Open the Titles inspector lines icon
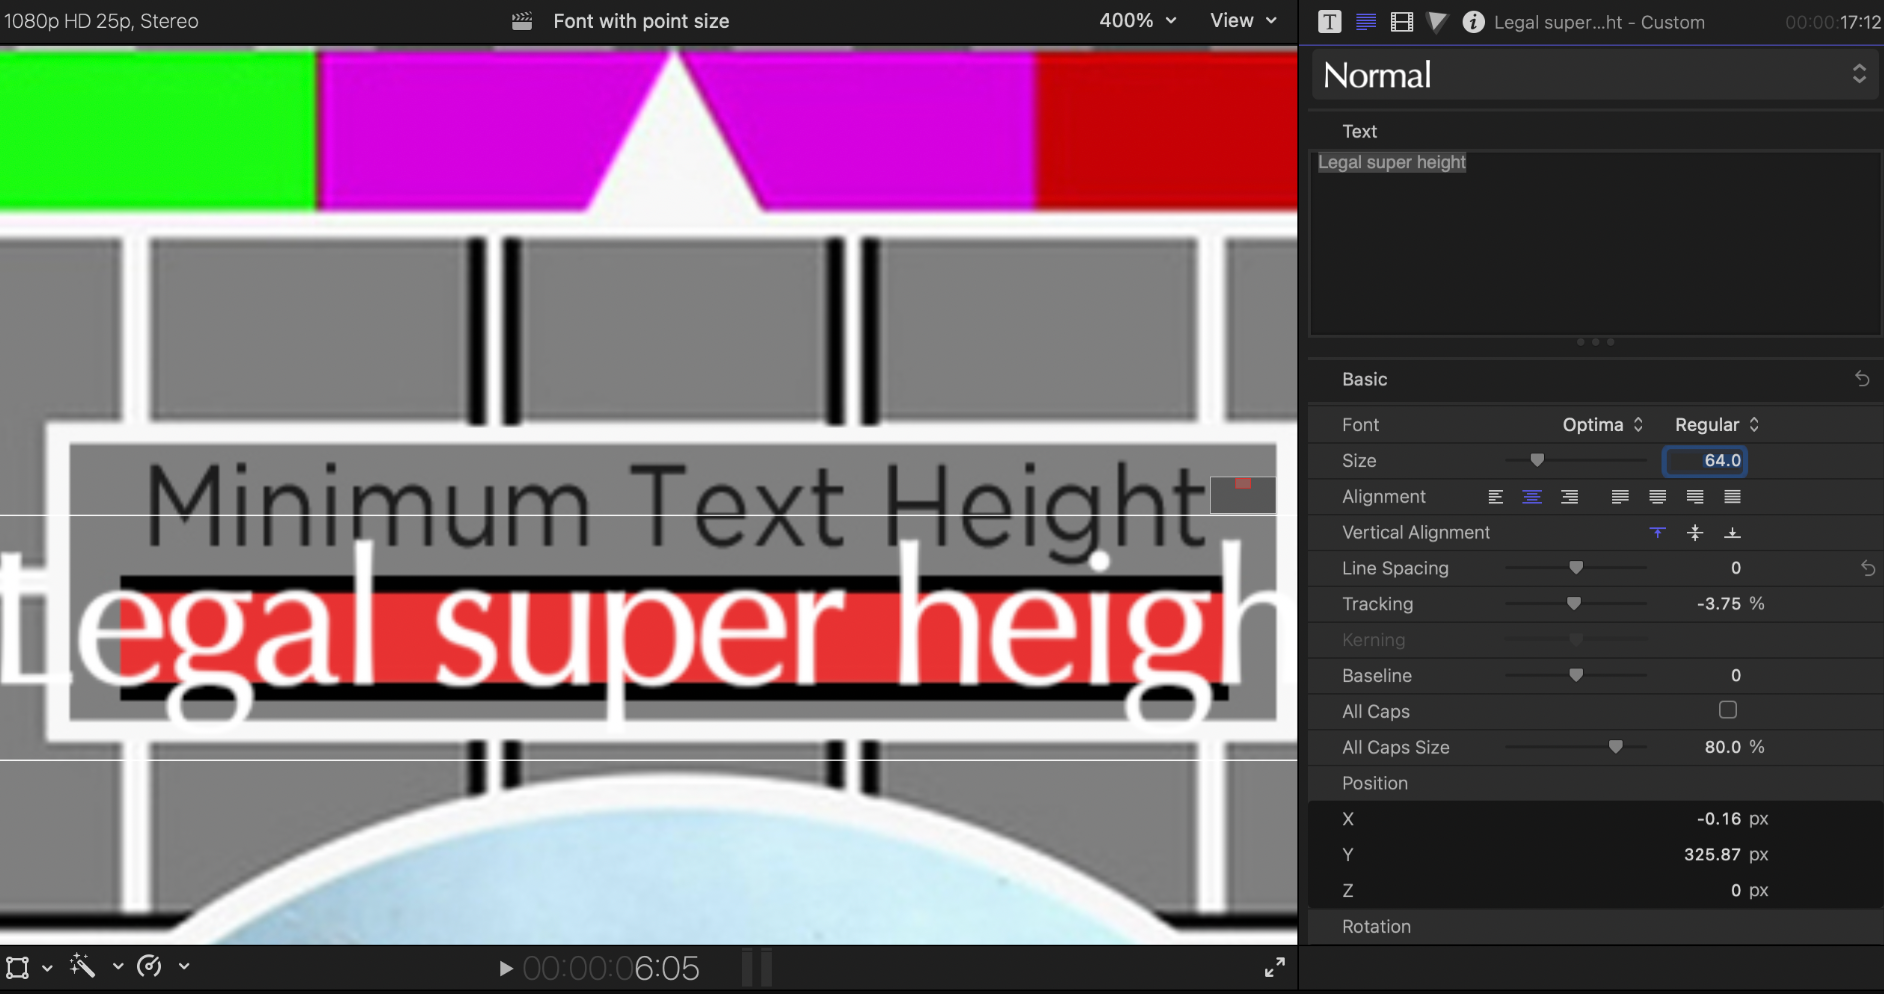1884x994 pixels. (1365, 22)
